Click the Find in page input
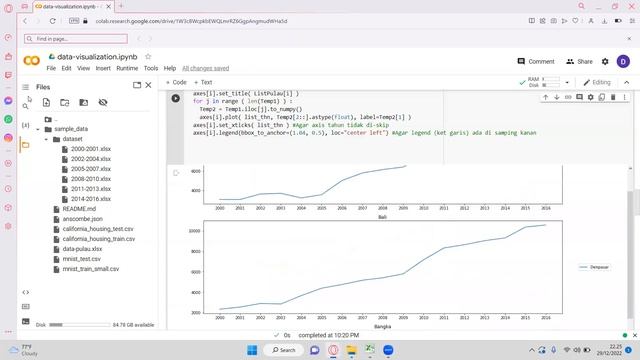This screenshot has height=360, width=640. click(x=76, y=39)
